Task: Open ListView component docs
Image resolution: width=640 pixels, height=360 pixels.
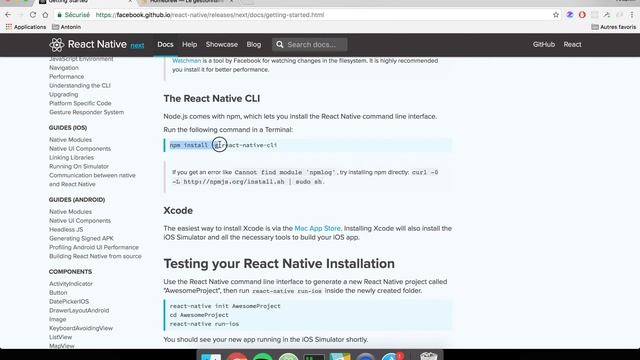Action: click(60, 337)
